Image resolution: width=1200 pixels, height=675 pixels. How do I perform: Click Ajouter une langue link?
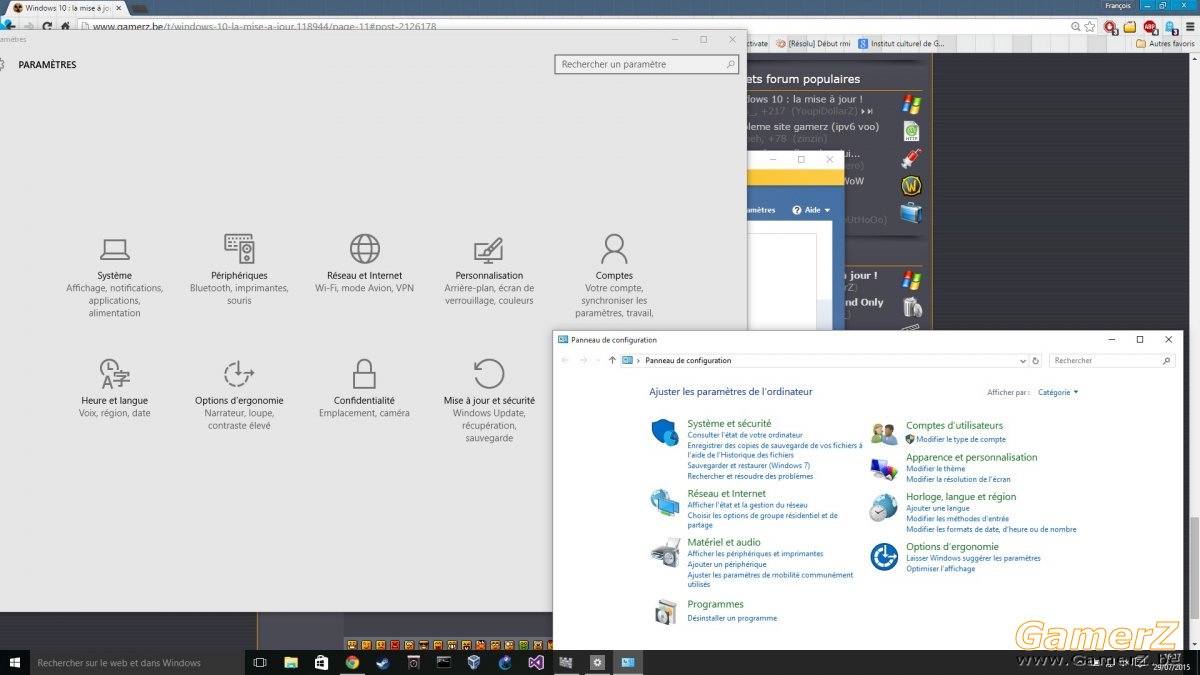(x=938, y=508)
